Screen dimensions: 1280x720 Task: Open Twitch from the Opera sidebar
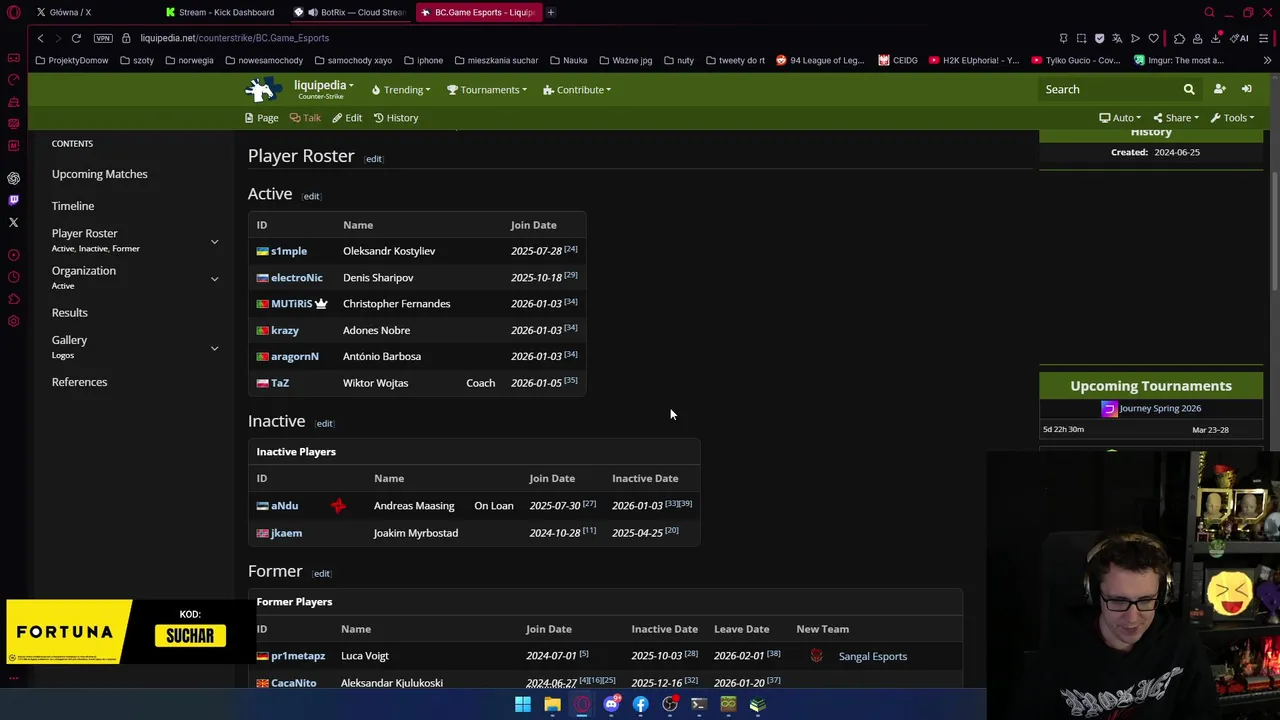13,200
